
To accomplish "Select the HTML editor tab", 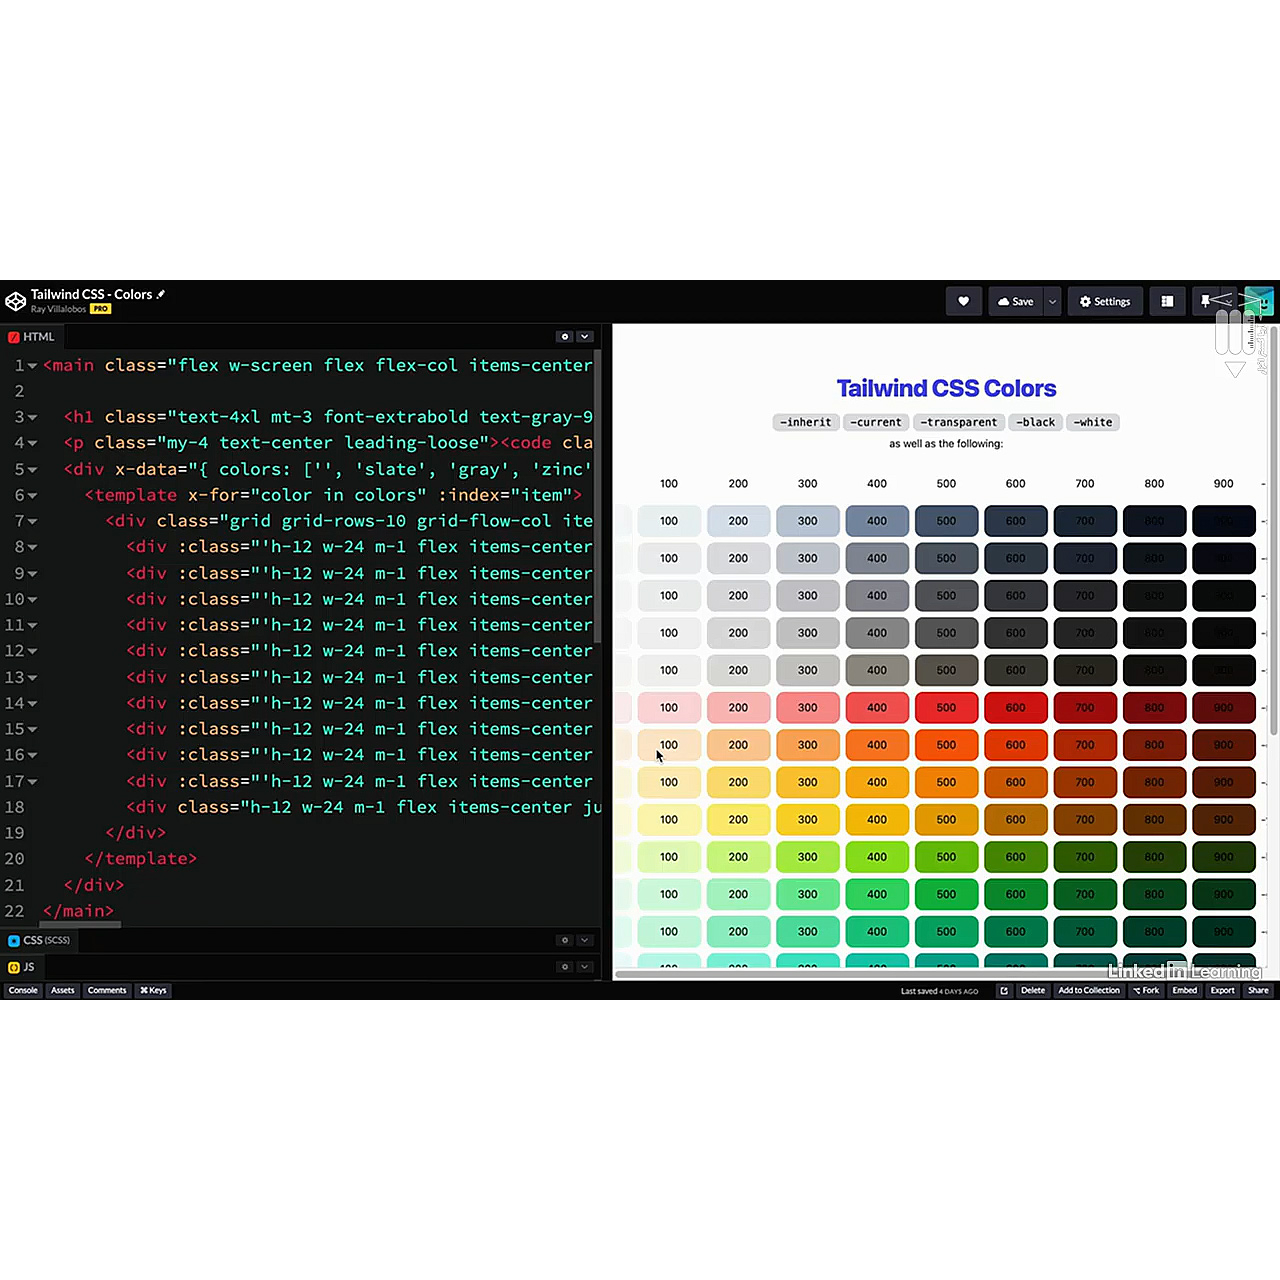I will [32, 337].
